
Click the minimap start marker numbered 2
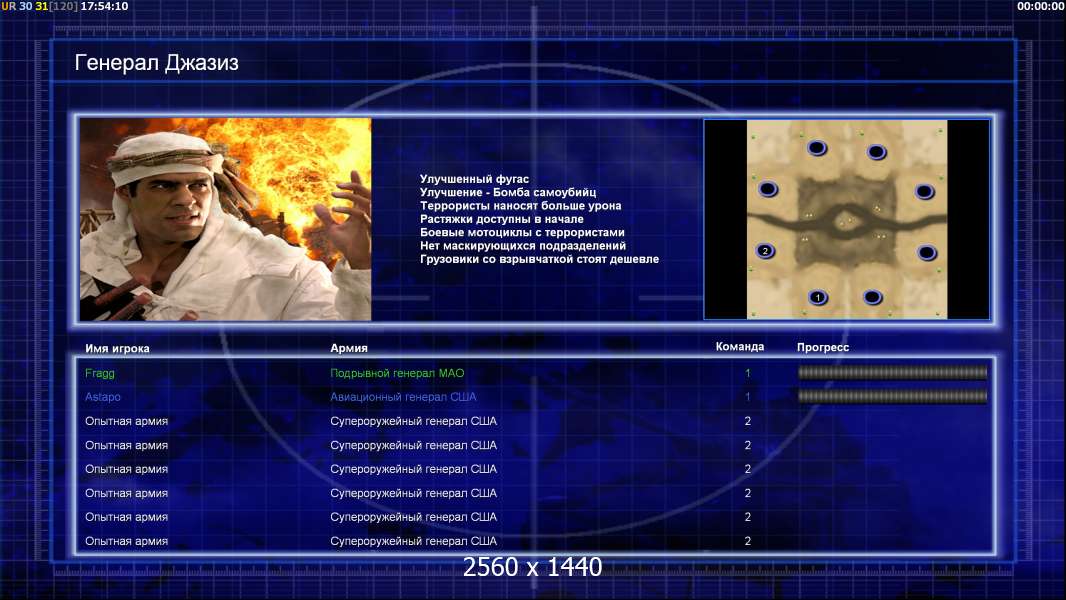pos(766,251)
